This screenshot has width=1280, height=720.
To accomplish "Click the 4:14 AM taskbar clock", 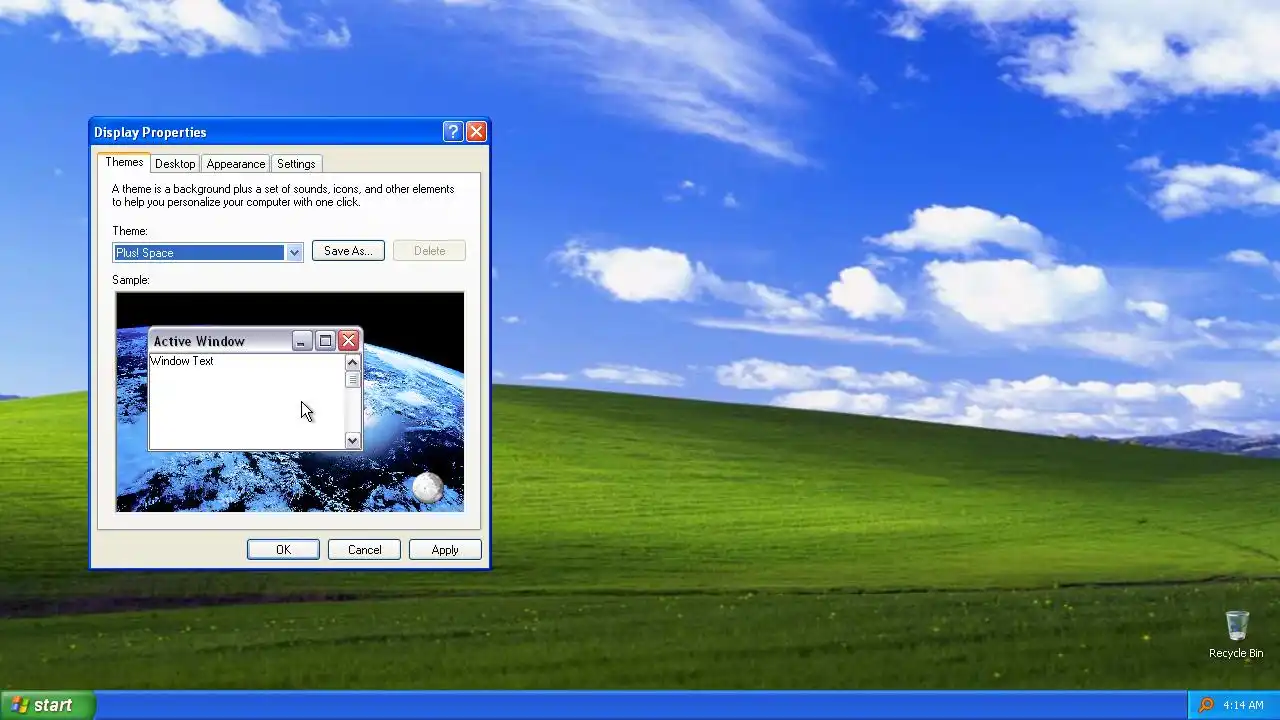I will coord(1243,705).
